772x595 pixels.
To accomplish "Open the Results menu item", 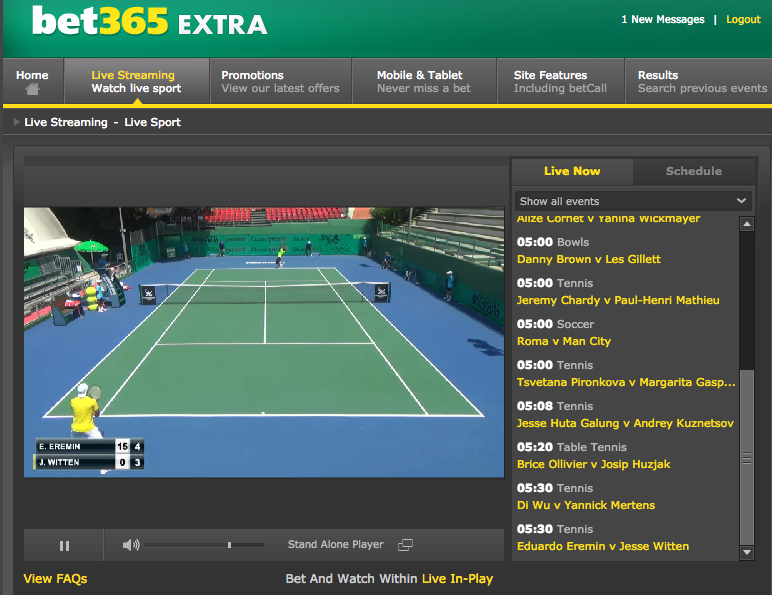I will 698,82.
